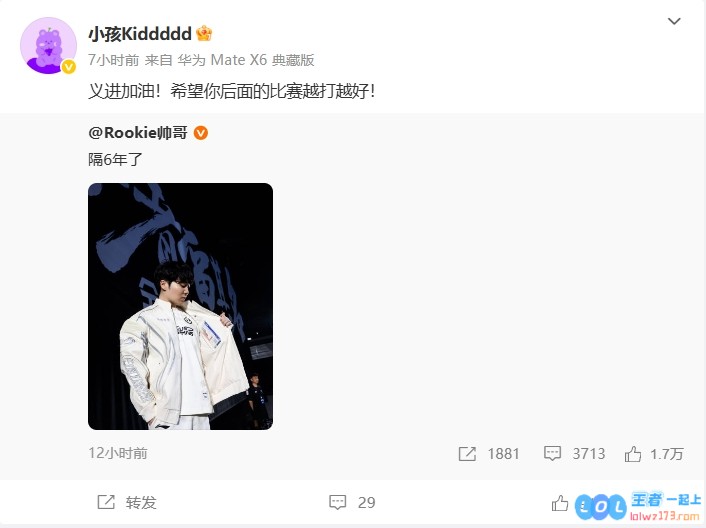Click the crown member icon beside username

coord(204,33)
